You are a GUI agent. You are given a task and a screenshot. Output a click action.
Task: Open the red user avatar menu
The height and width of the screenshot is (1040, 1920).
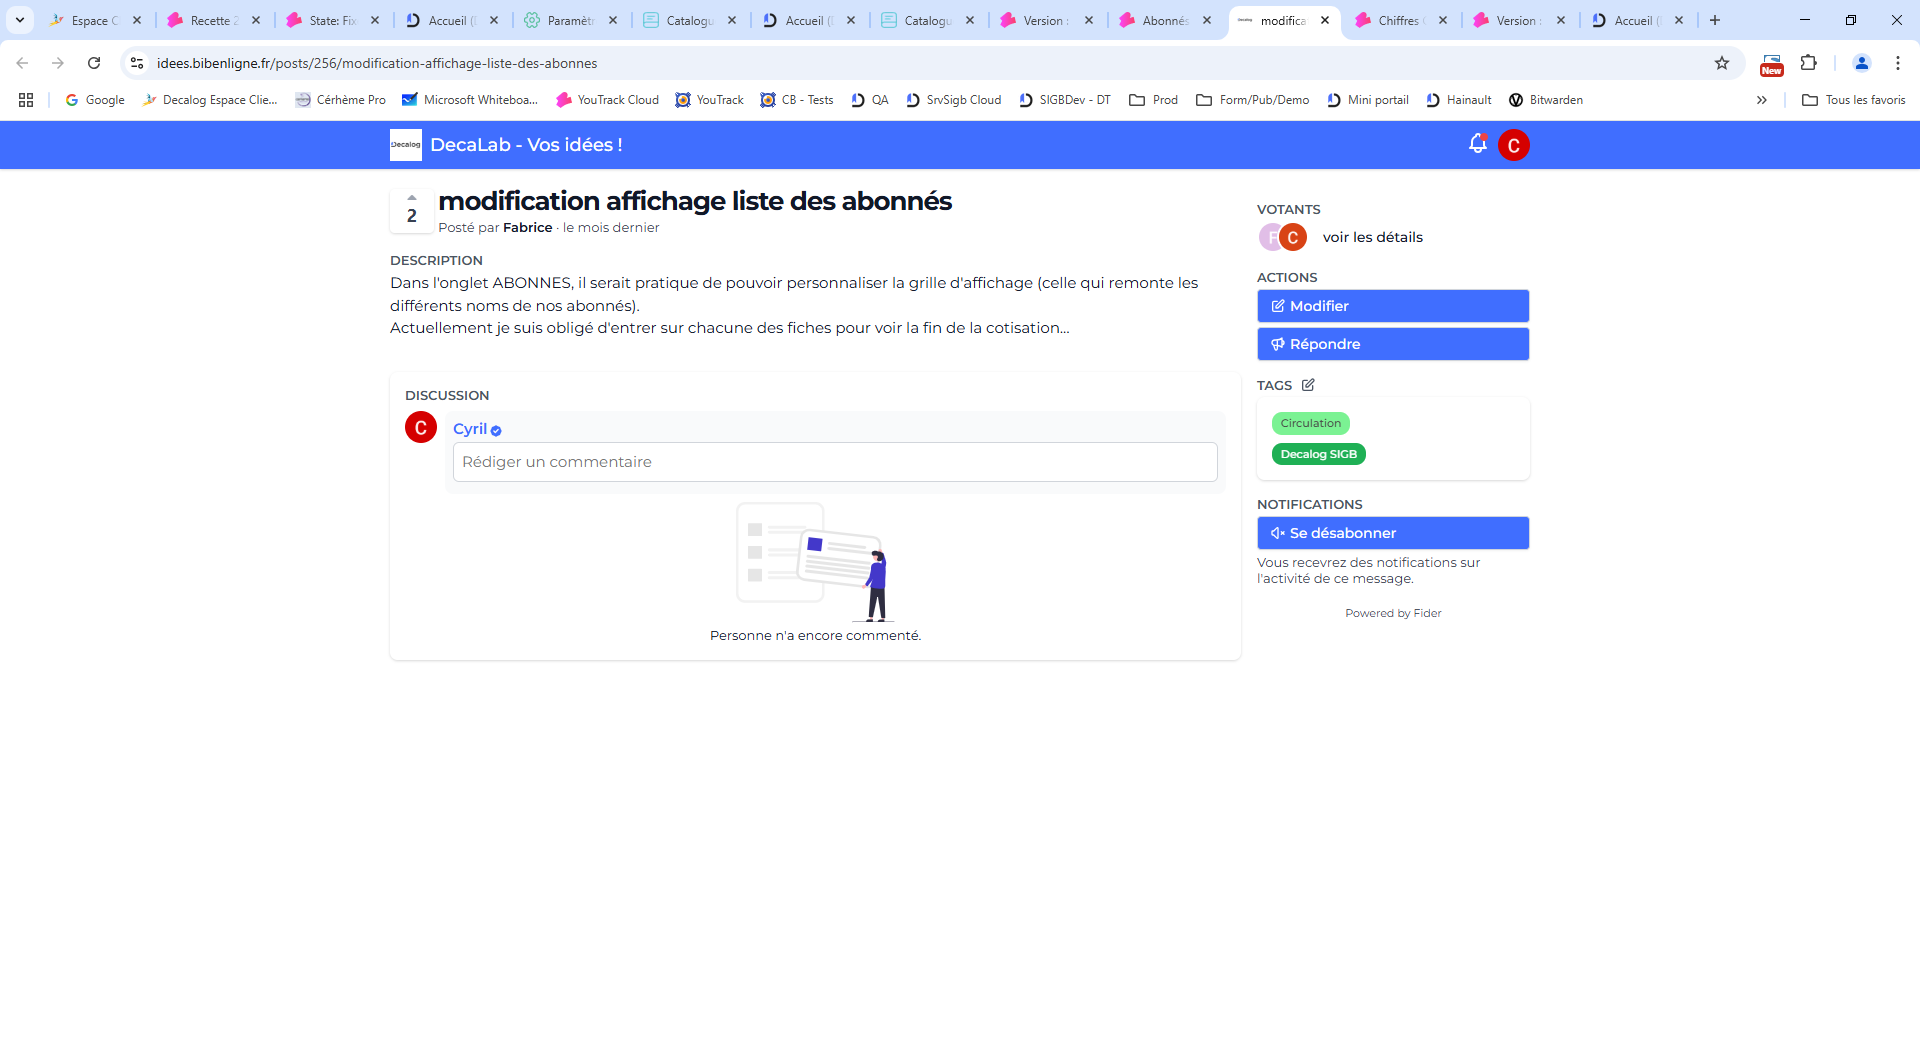[1513, 145]
